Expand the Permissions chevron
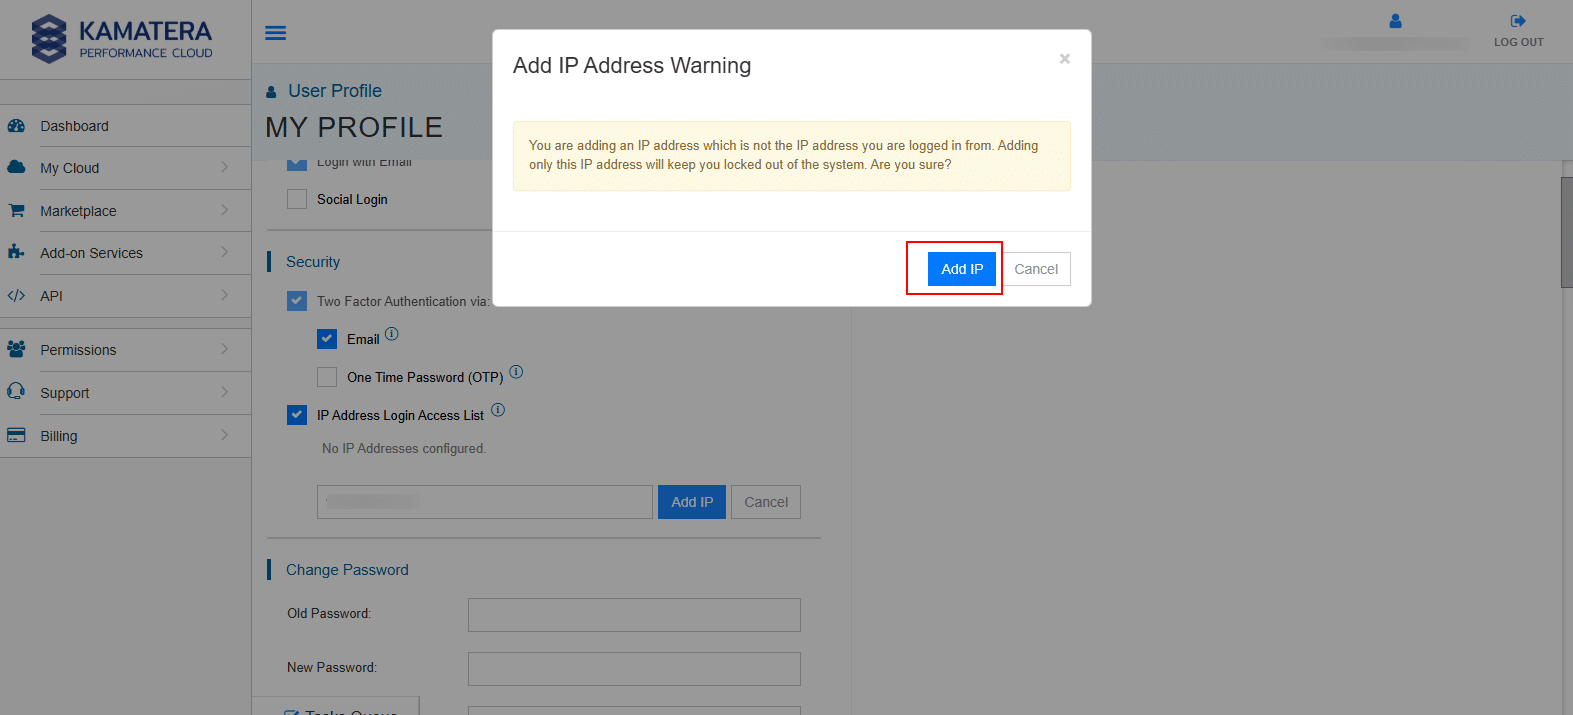Screen dimensions: 1573x715 225,349
